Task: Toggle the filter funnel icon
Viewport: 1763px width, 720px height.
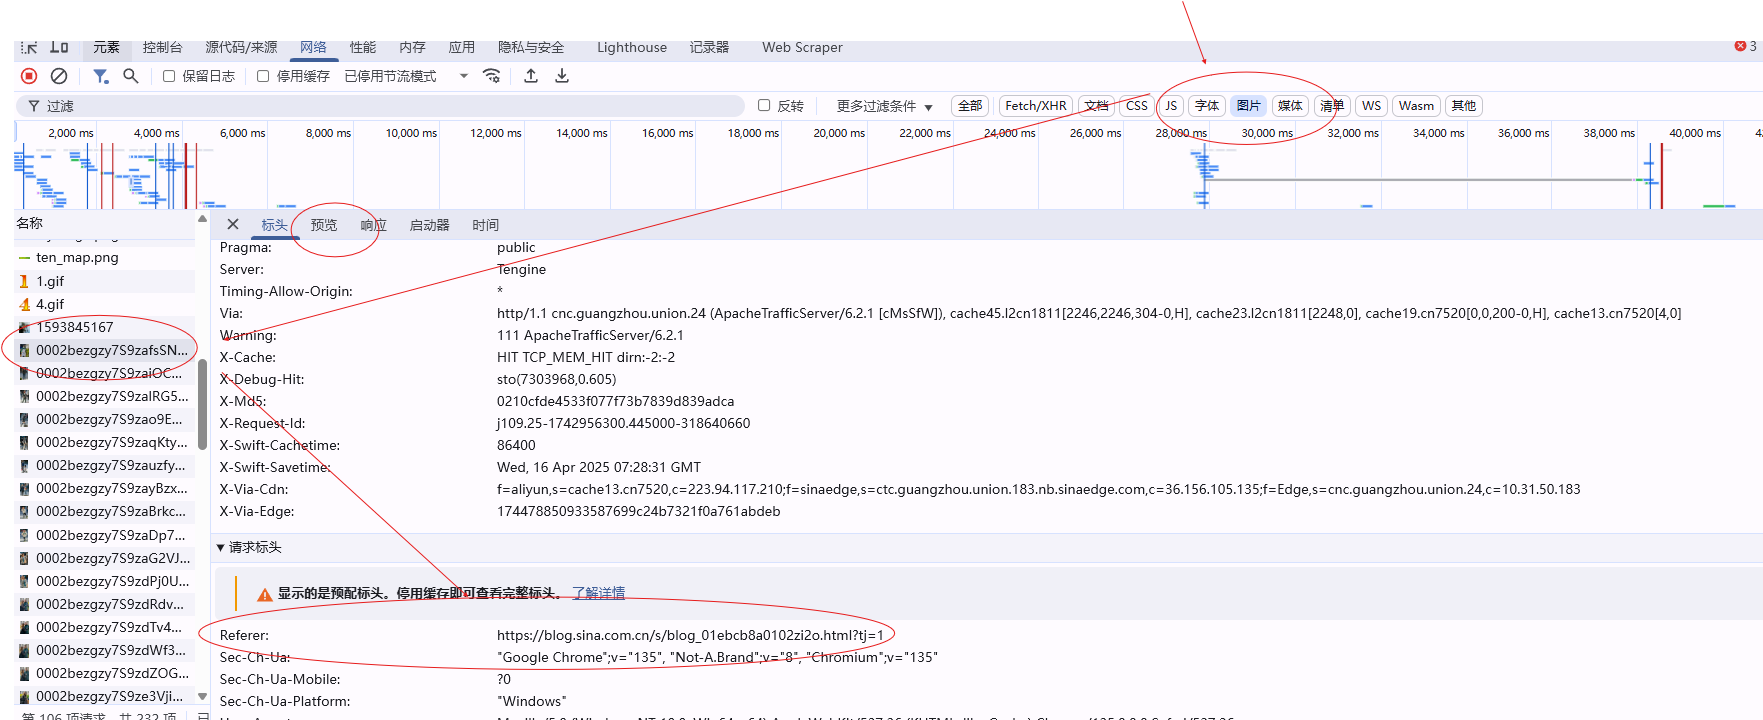Action: tap(100, 76)
